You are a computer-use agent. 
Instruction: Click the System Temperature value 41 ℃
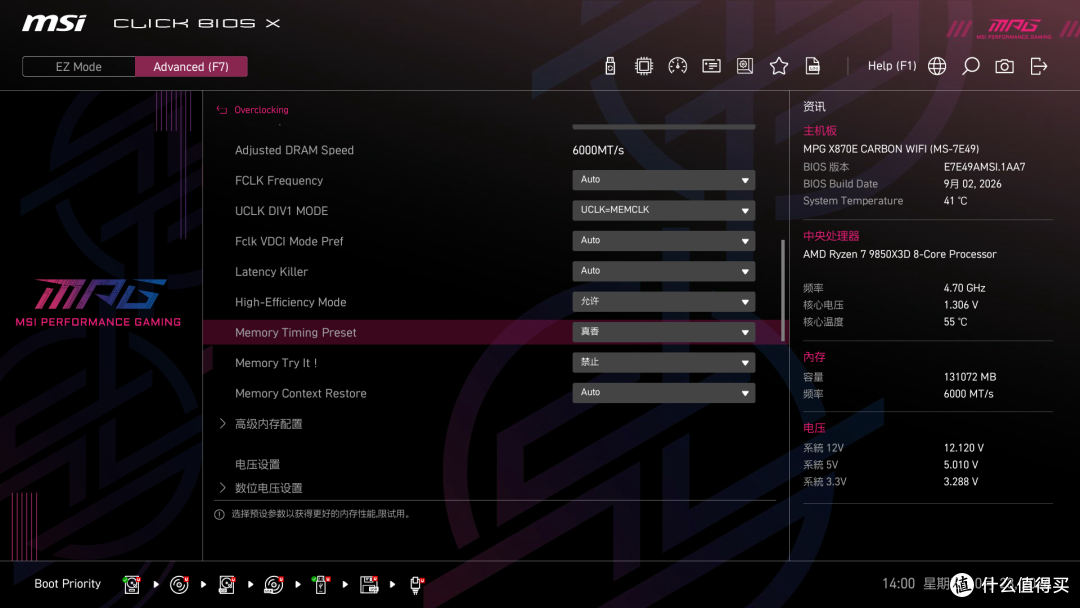coord(955,201)
